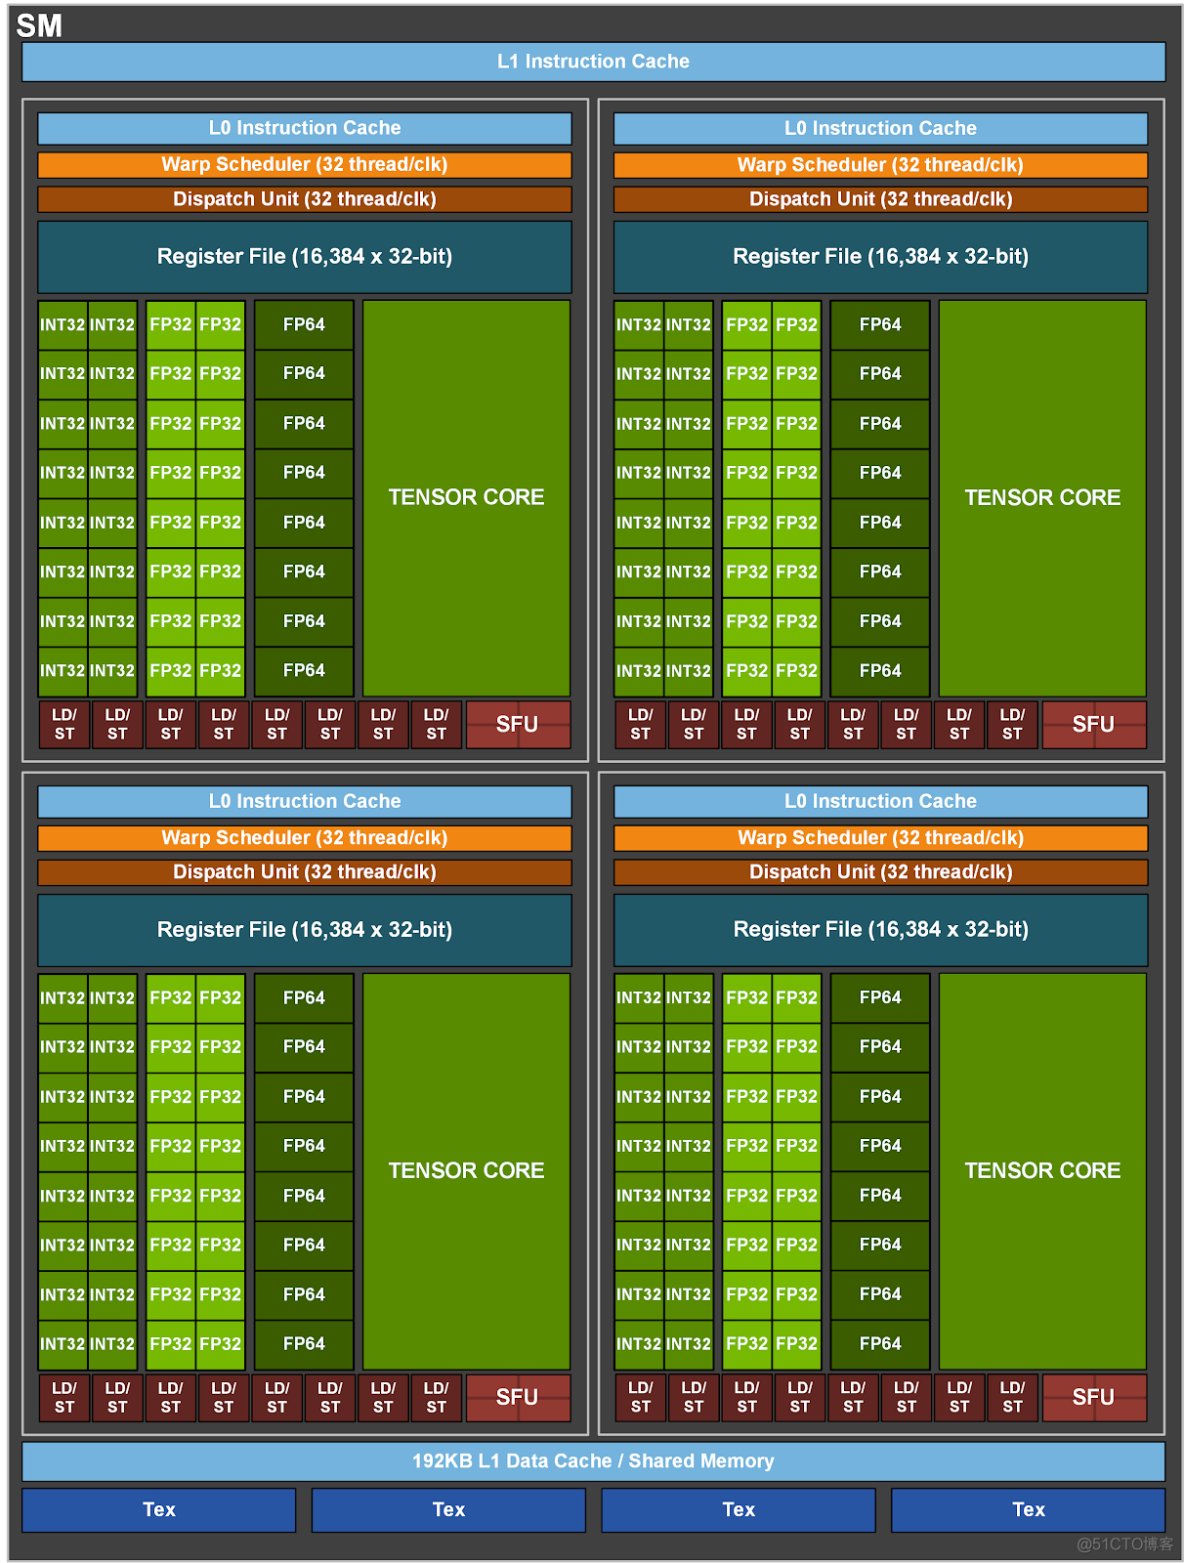
Task: Select the leftmost Tex block
Action: pos(159,1510)
